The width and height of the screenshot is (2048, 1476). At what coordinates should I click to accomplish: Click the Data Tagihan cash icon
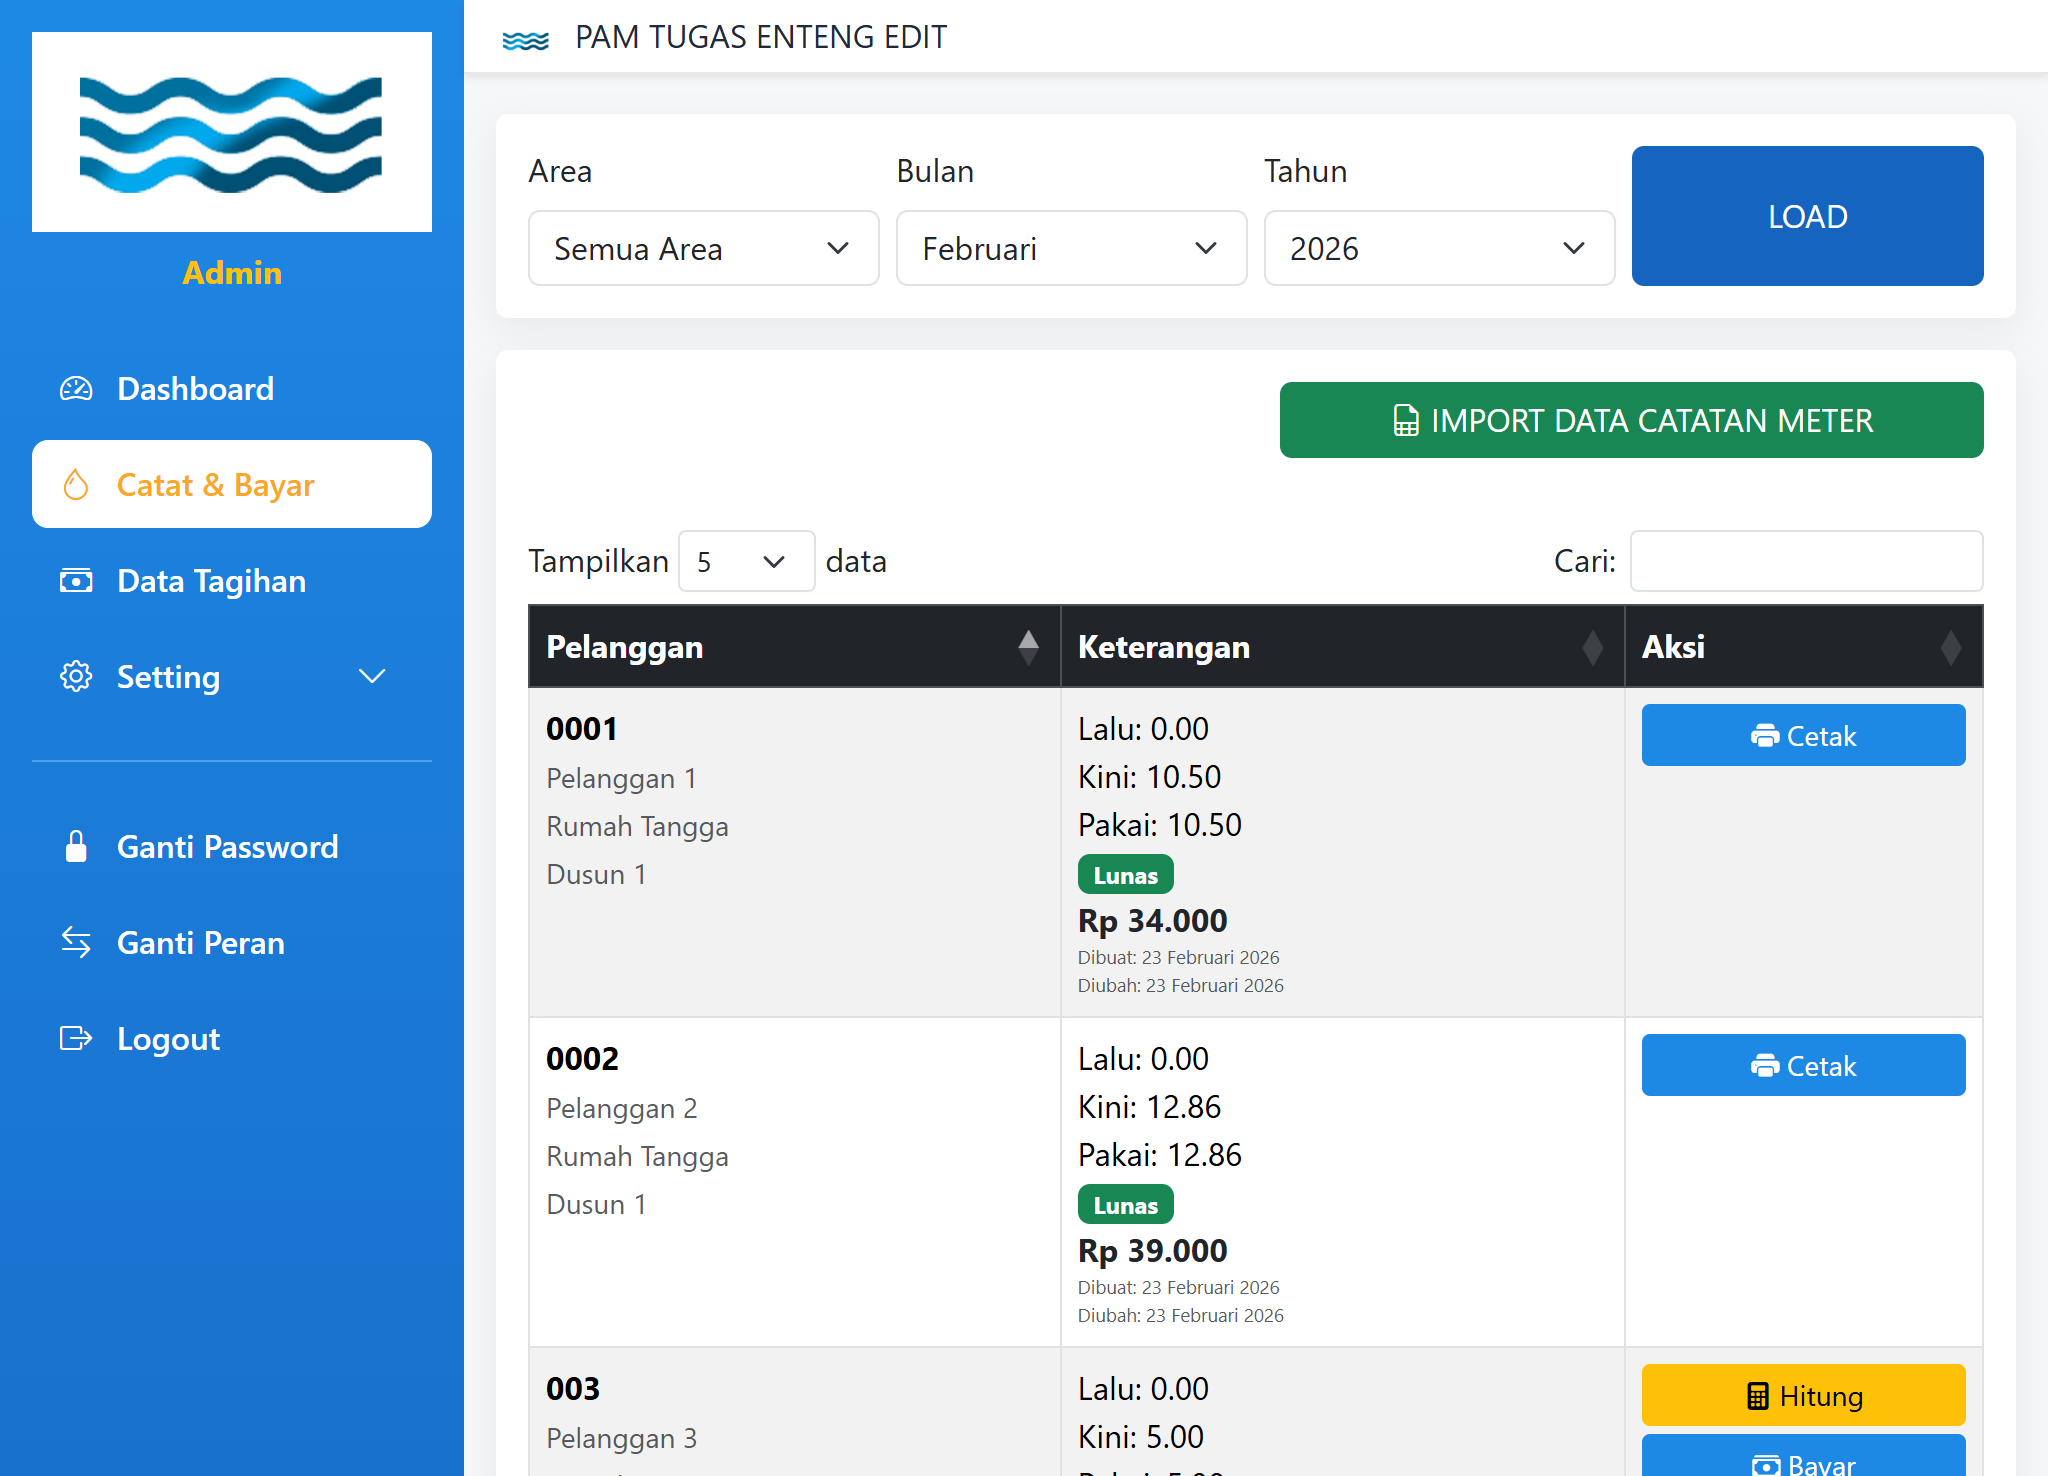pos(76,581)
